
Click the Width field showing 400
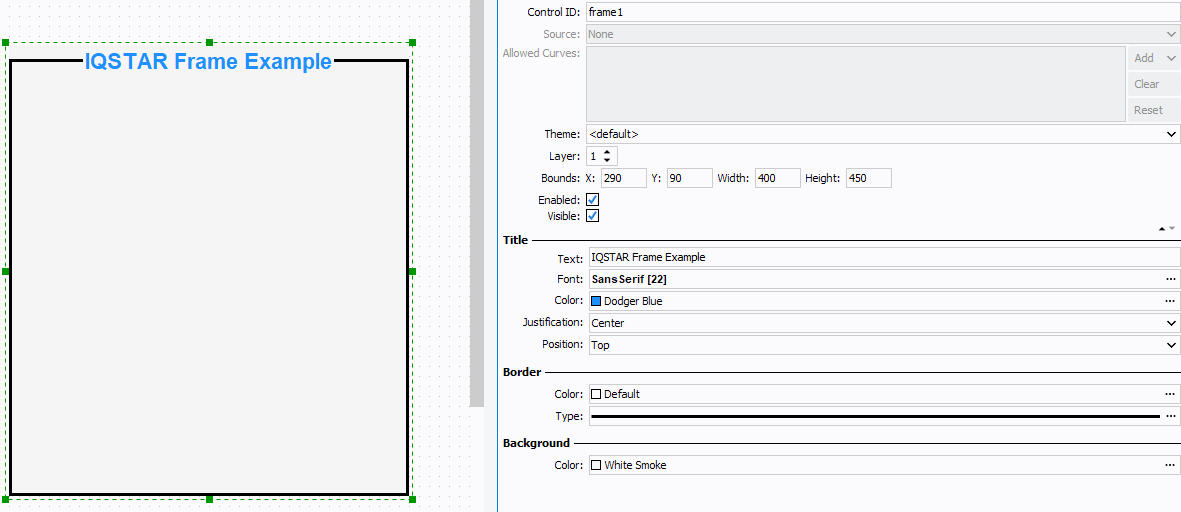tap(777, 178)
